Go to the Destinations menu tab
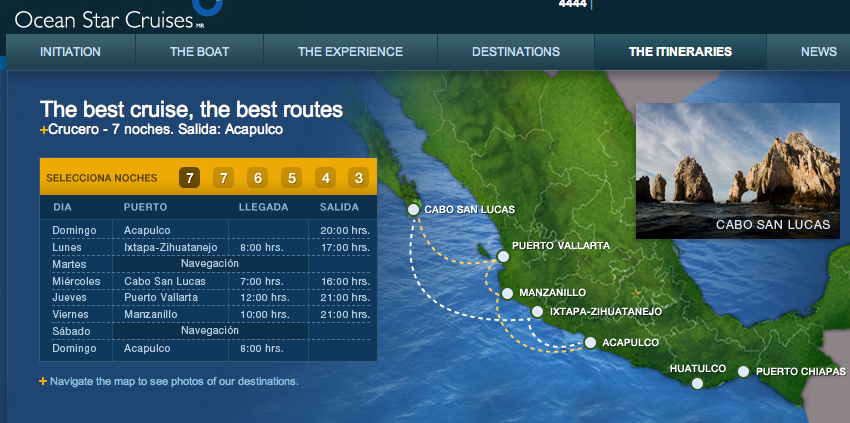The image size is (850, 423). 515,52
